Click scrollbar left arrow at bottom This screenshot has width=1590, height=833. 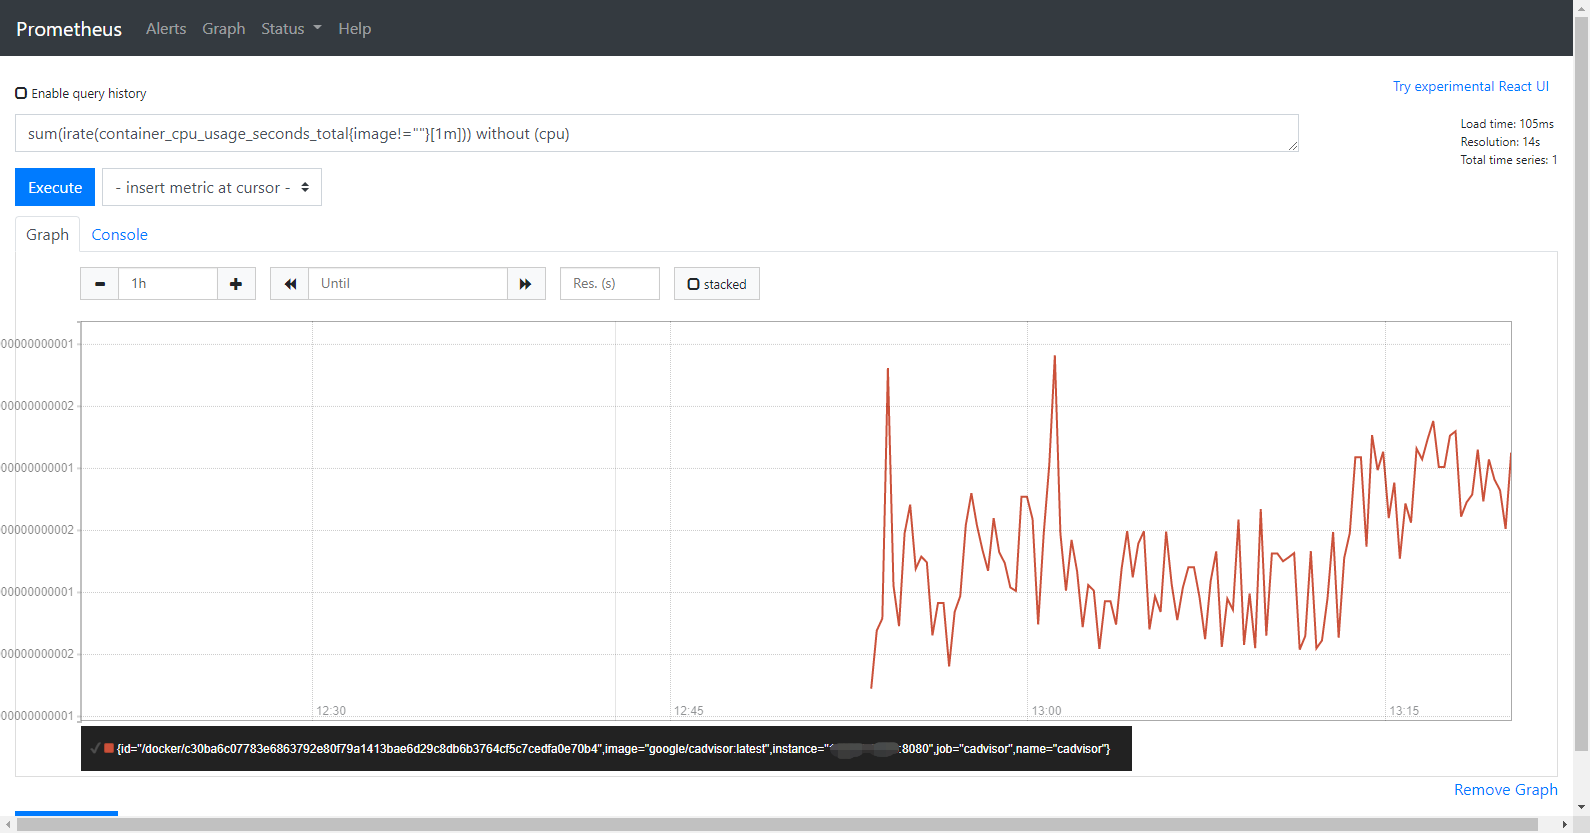(x=8, y=825)
